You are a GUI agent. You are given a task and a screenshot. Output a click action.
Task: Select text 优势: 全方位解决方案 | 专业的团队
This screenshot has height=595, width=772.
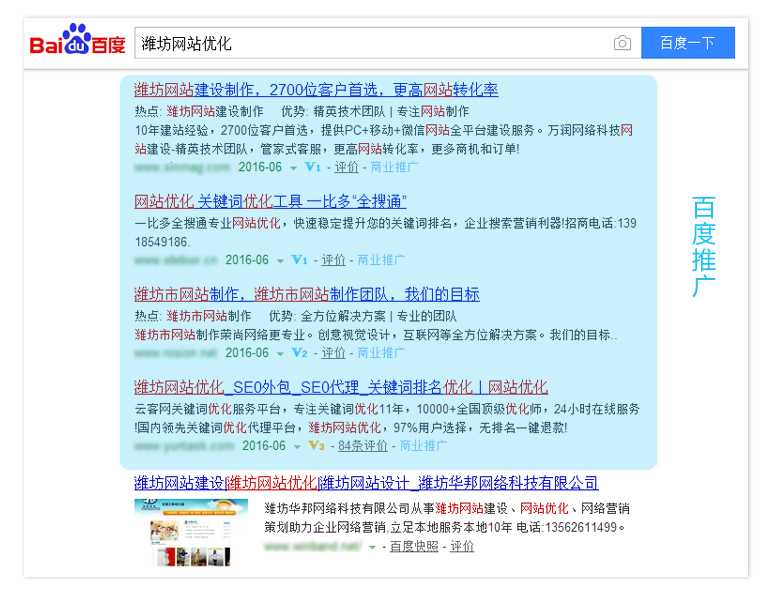pyautogui.click(x=362, y=316)
